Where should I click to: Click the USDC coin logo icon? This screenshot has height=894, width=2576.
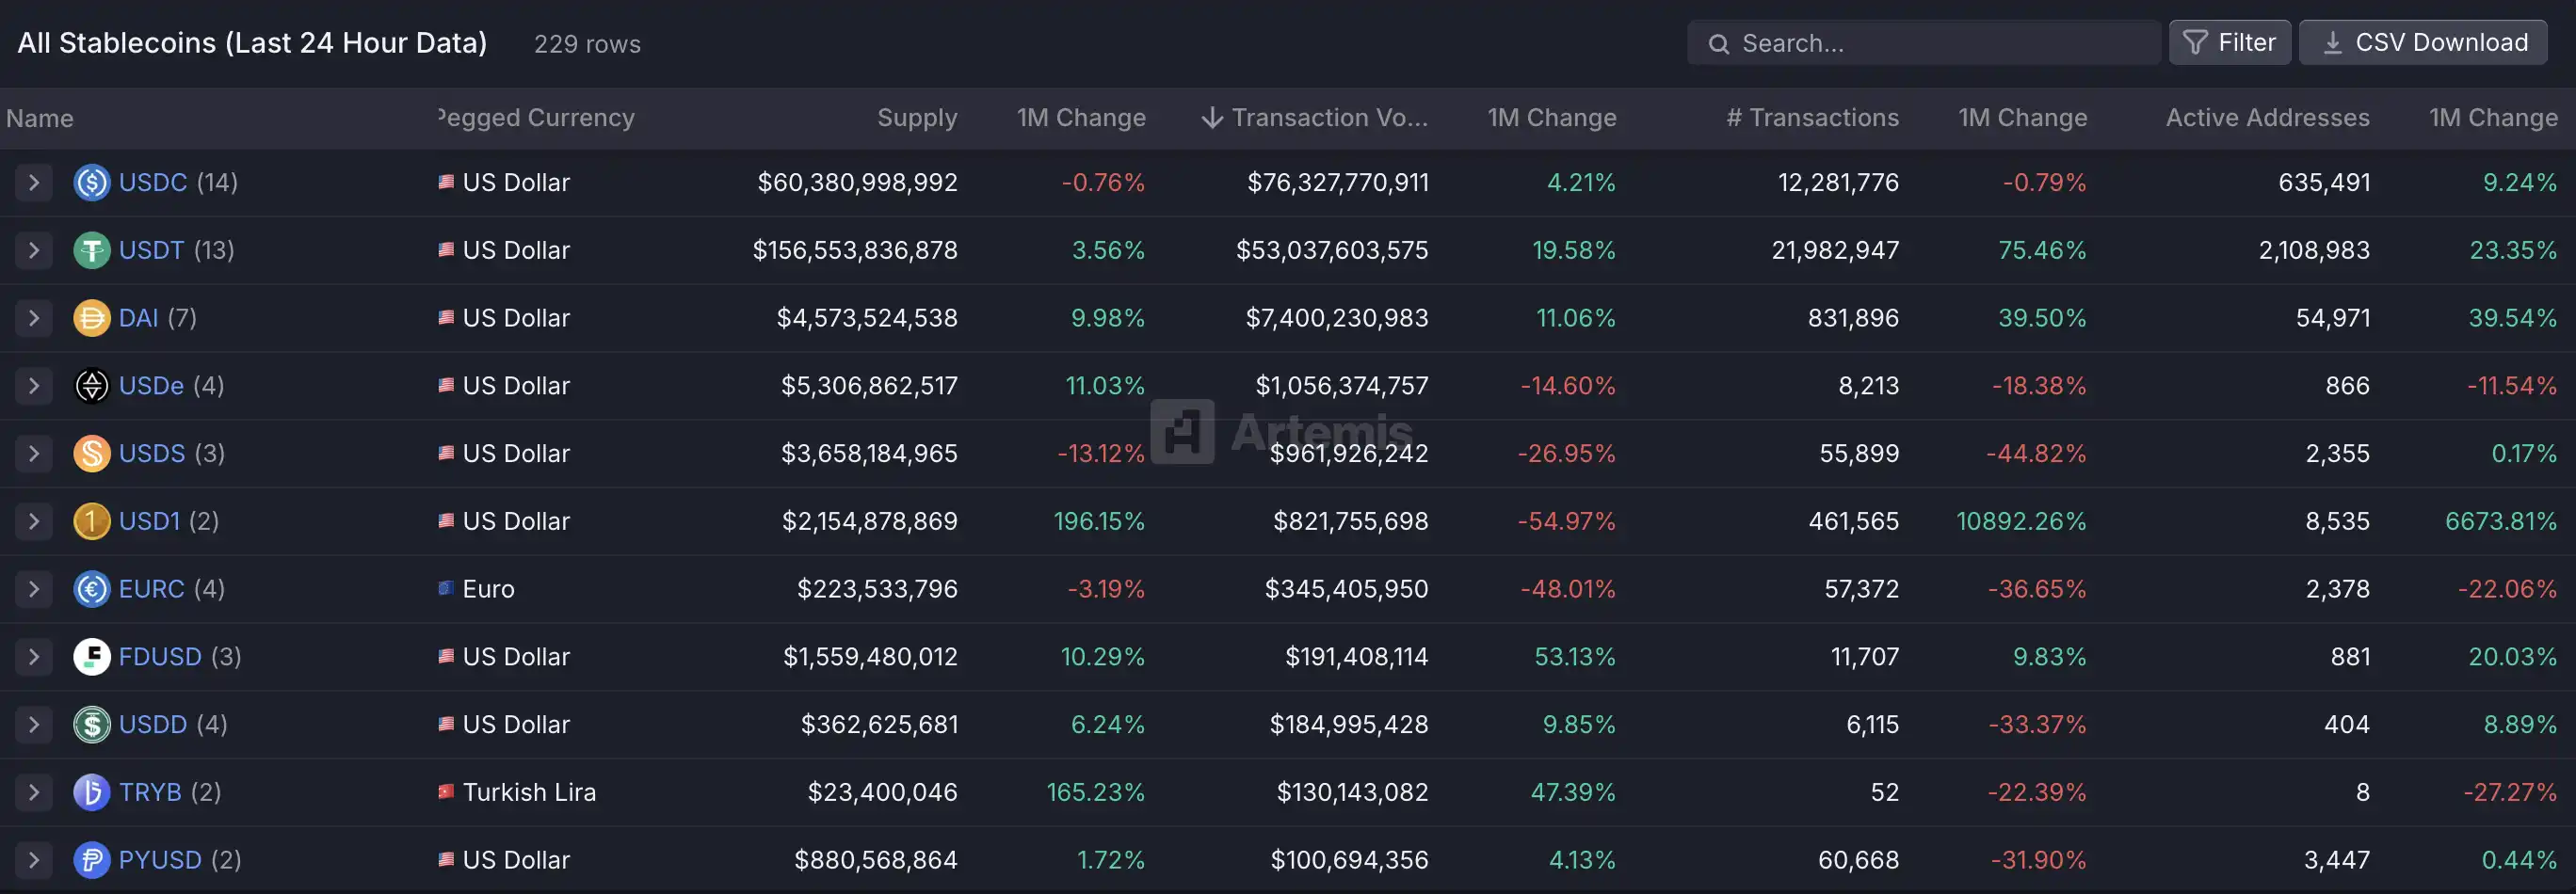(x=91, y=182)
